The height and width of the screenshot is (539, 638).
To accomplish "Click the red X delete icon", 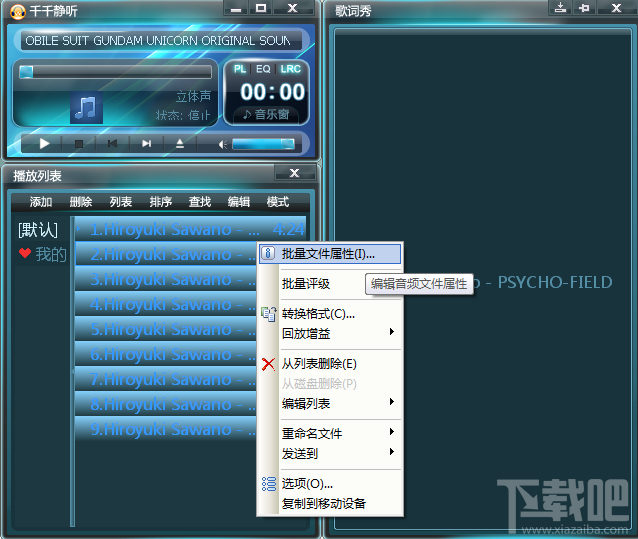I will click(269, 364).
